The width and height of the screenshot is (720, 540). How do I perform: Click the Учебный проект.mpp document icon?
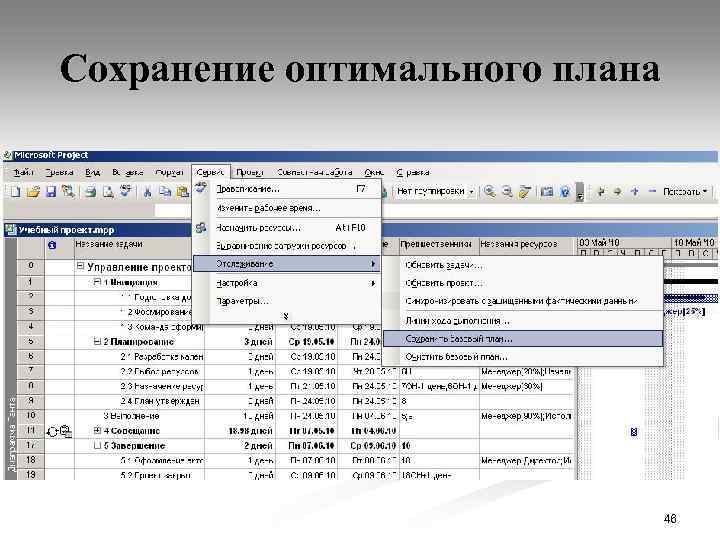(11, 229)
